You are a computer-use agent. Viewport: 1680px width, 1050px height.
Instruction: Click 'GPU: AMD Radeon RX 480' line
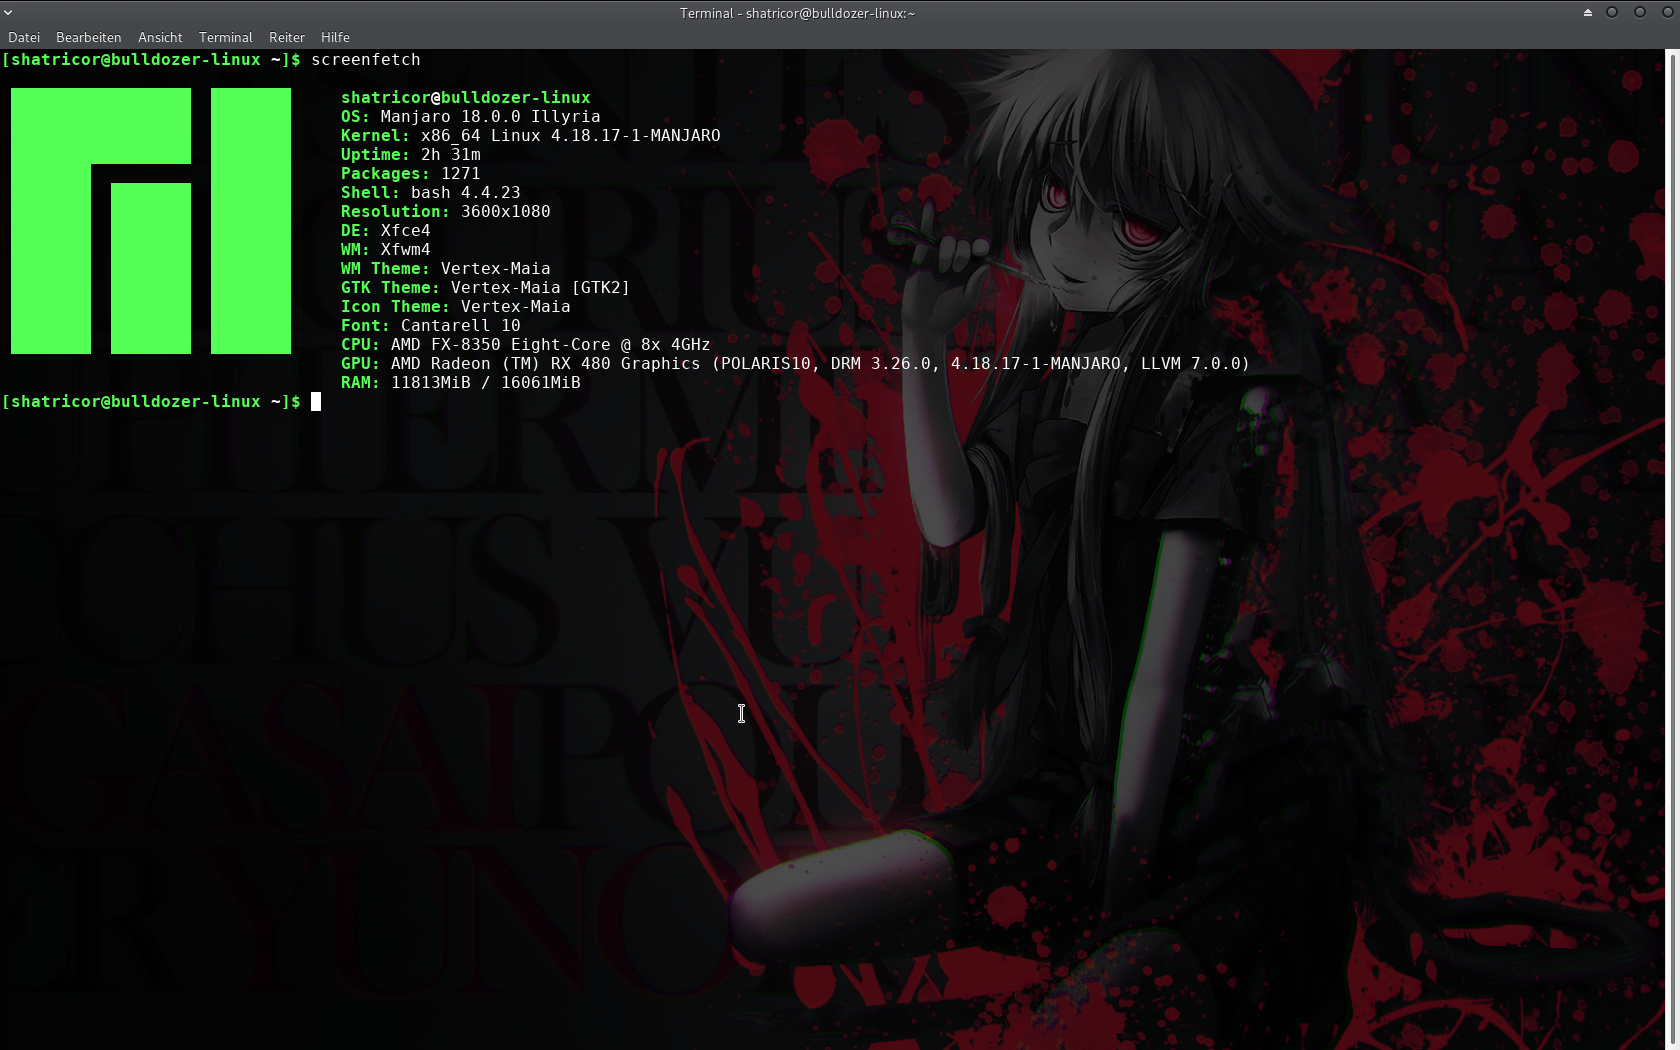(x=795, y=364)
